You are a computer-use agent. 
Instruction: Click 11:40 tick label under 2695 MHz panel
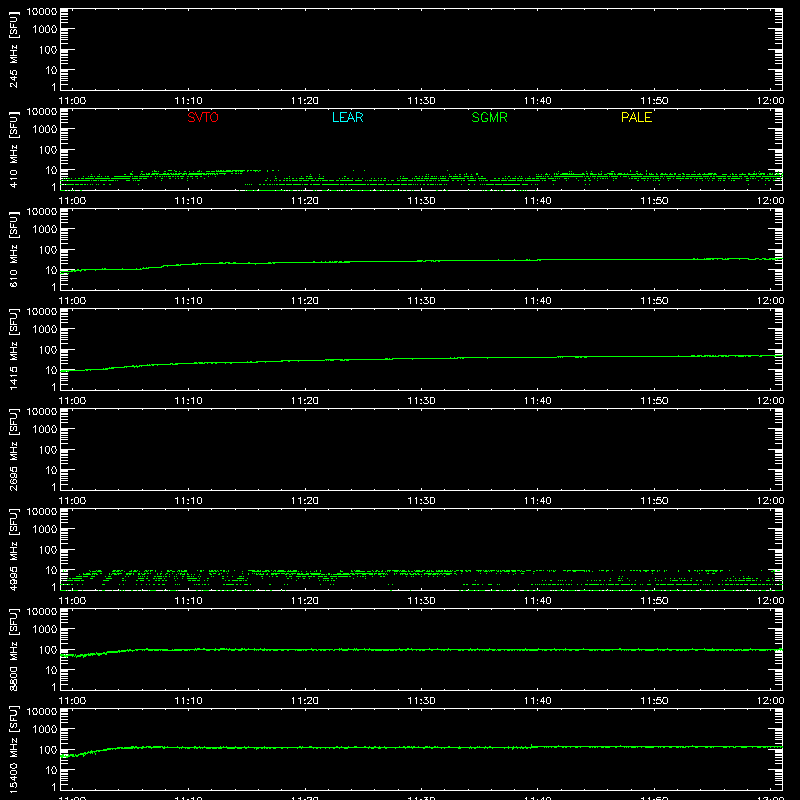(538, 501)
